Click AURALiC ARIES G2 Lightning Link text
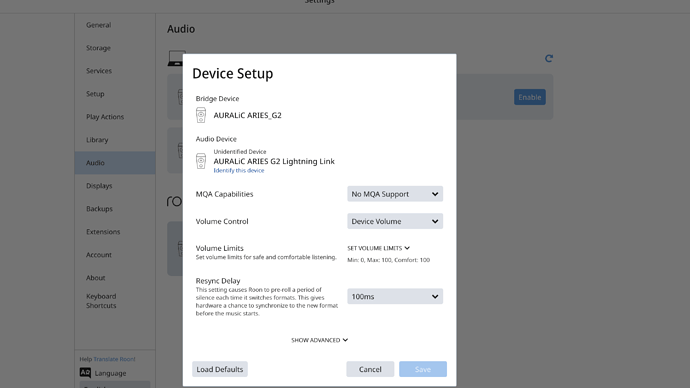 [x=274, y=161]
